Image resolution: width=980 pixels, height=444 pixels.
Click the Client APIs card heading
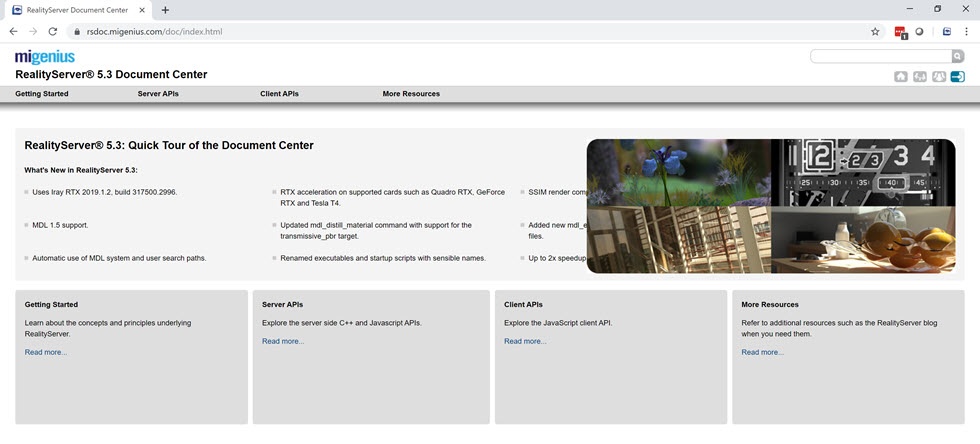point(523,305)
